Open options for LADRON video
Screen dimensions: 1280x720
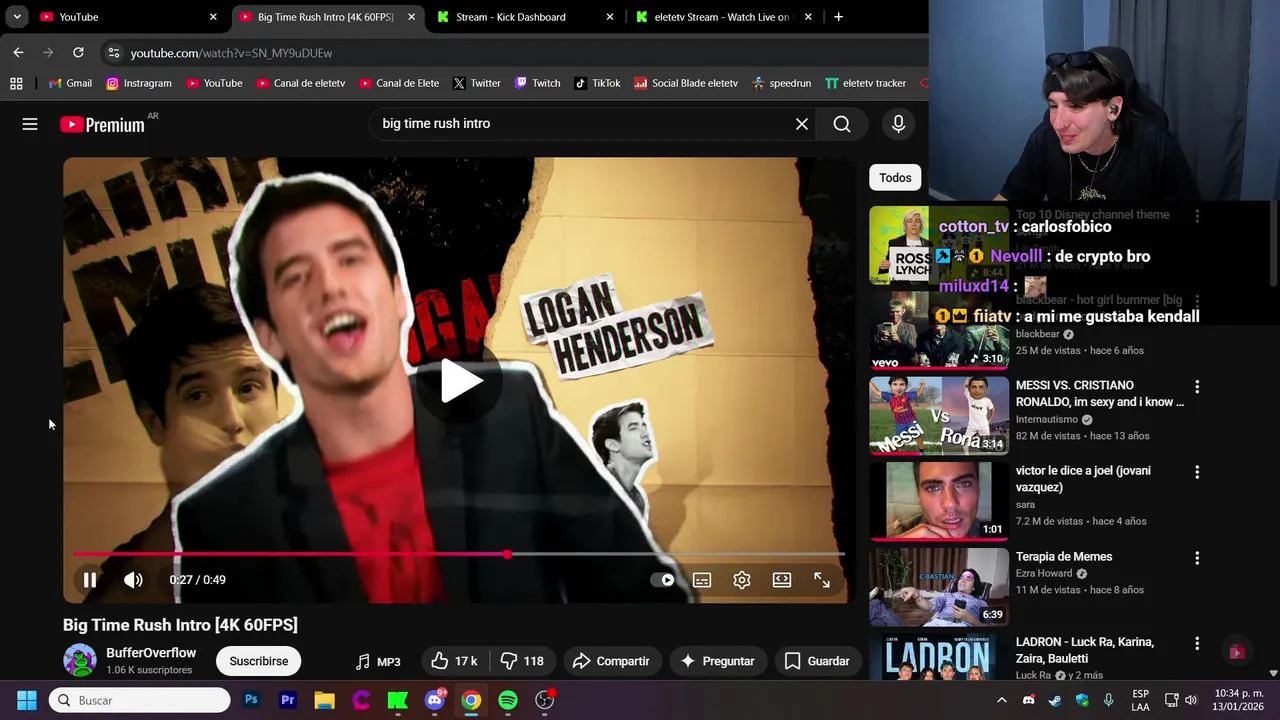(1197, 643)
